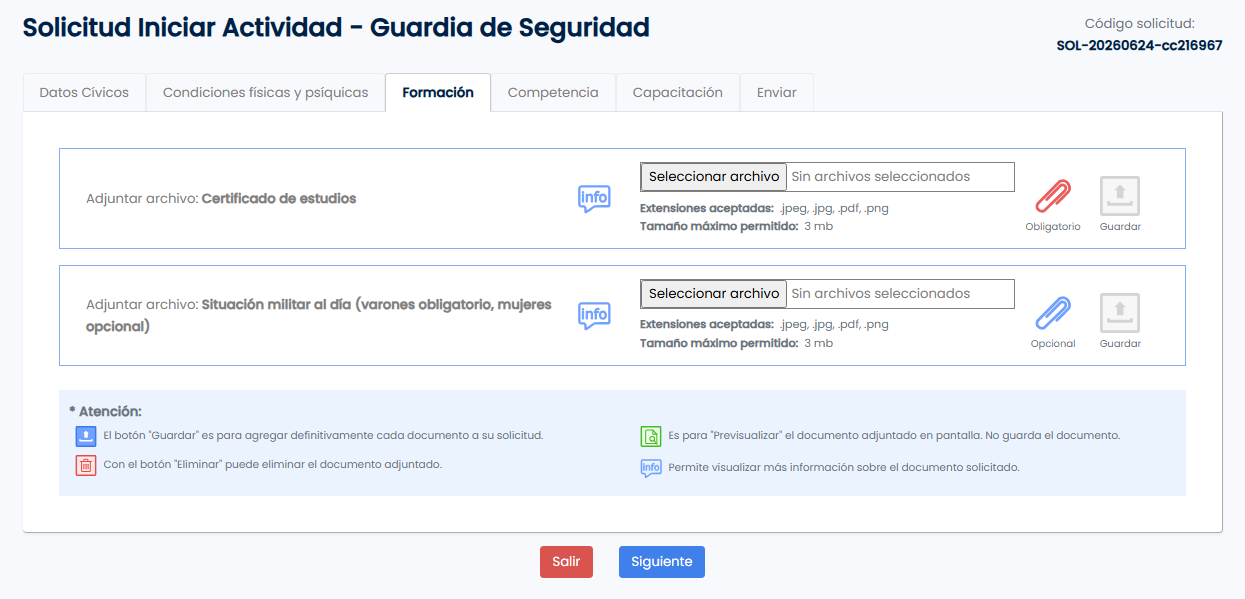Click the info legend icon in Atención section
This screenshot has width=1245, height=599.
[x=651, y=467]
